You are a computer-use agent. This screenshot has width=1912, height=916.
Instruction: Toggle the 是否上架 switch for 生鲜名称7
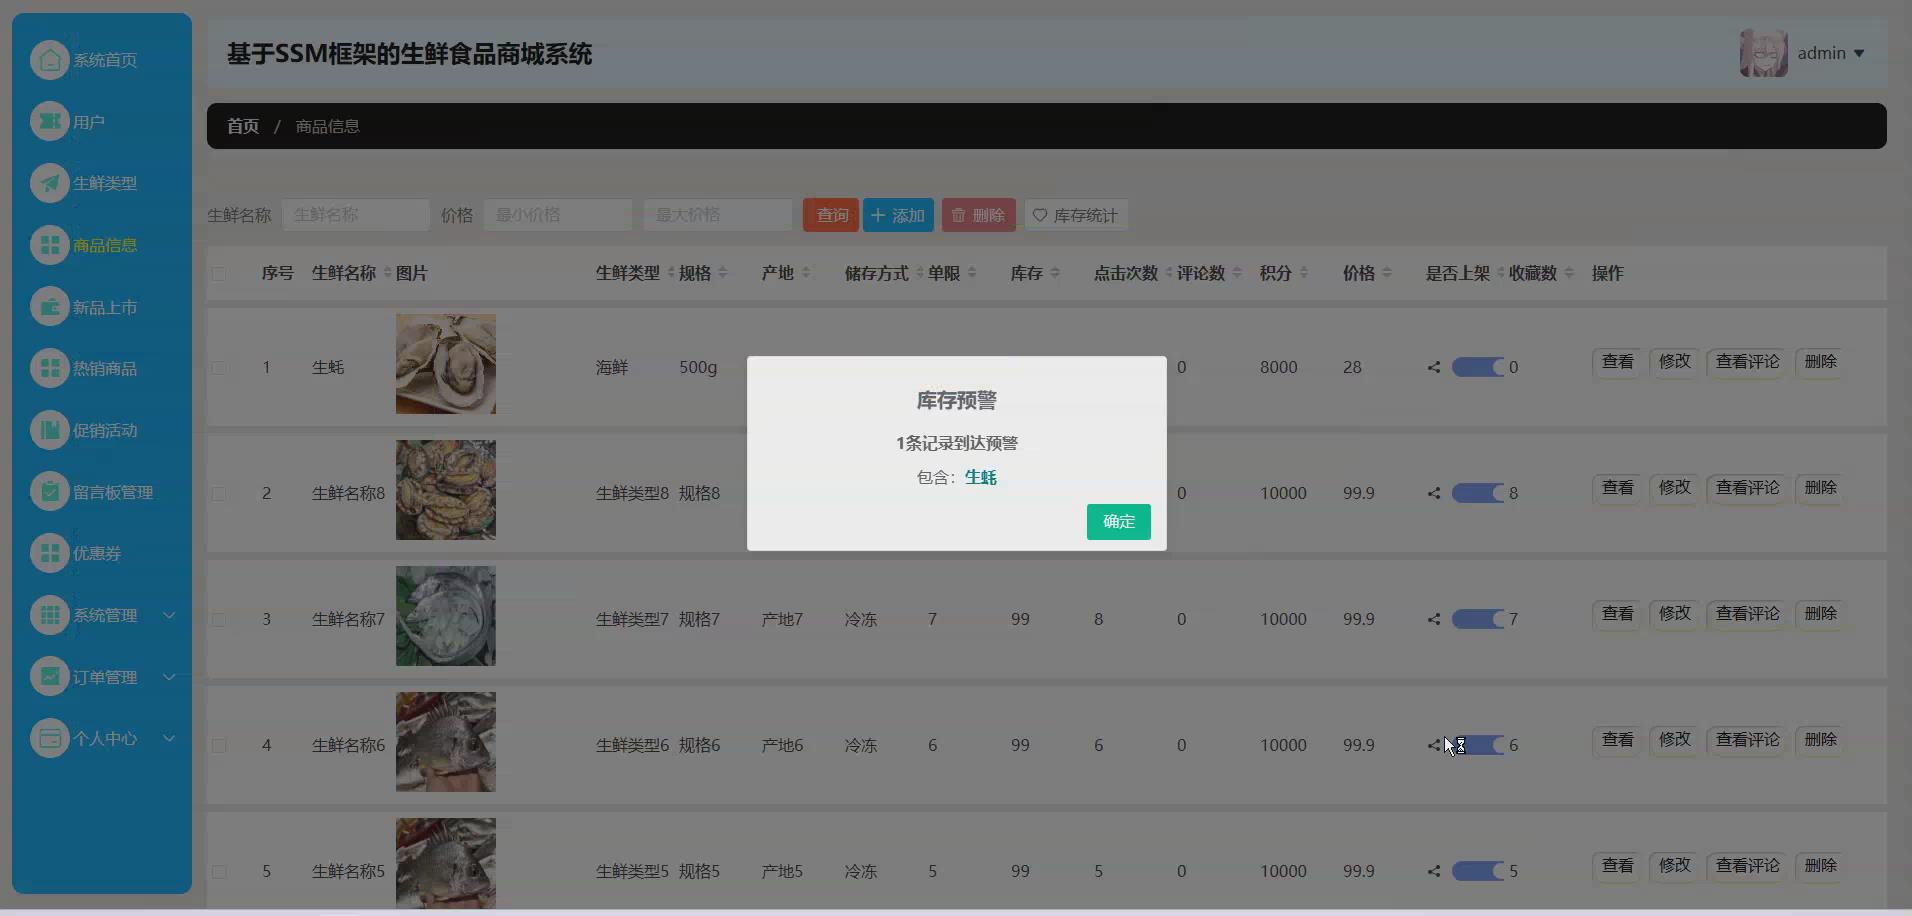[x=1478, y=619]
